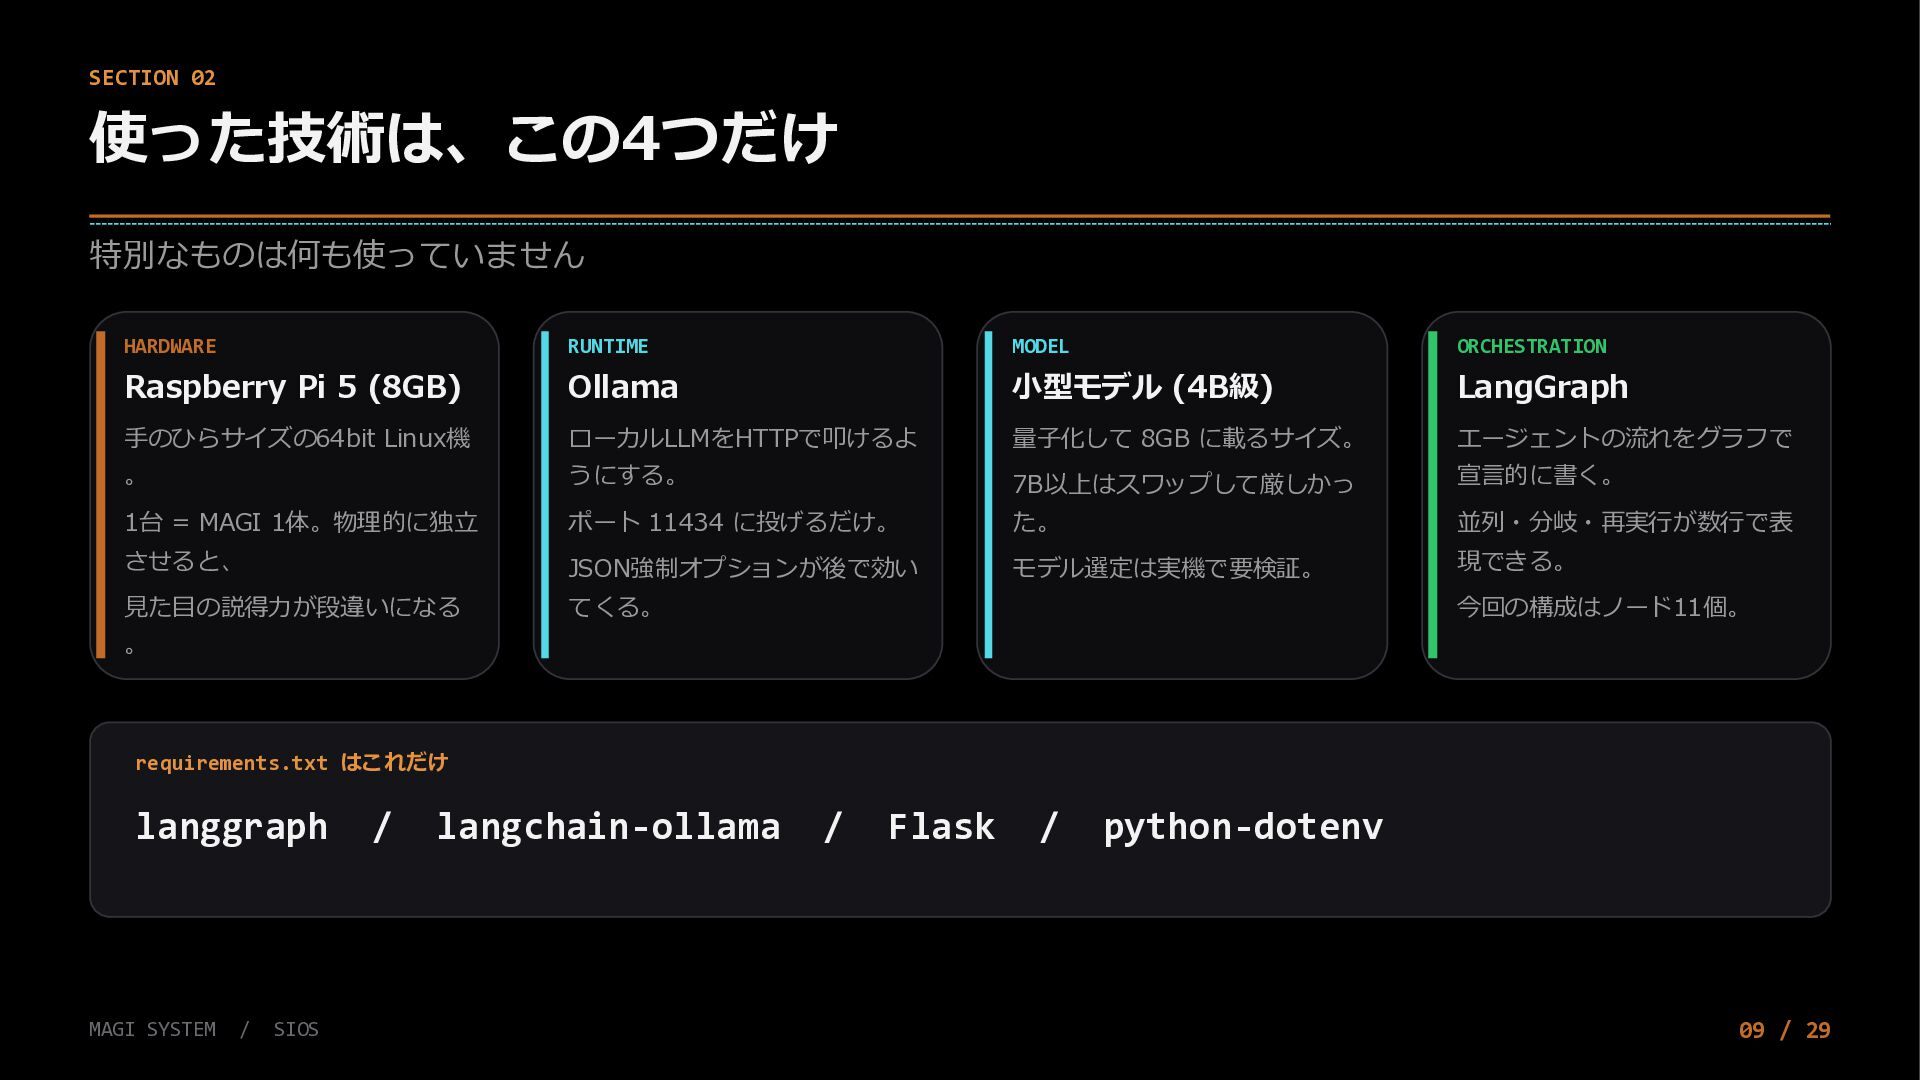Click the line "今回の構成はノード11個。"
The width and height of the screenshot is (1920, 1080).
click(1599, 607)
